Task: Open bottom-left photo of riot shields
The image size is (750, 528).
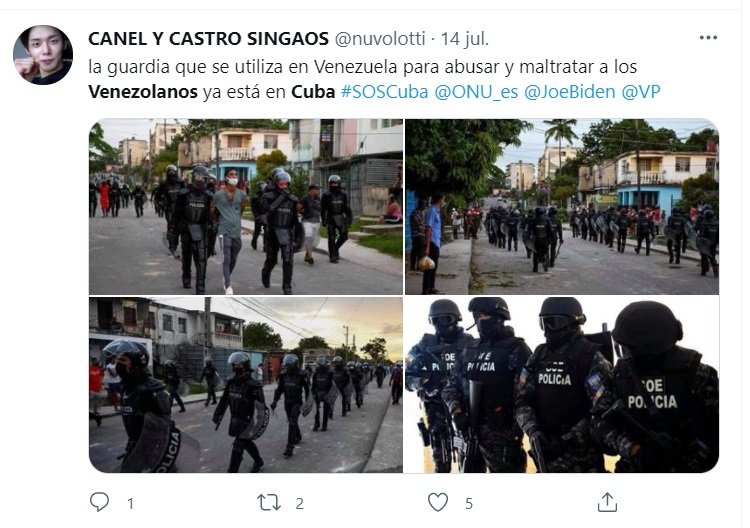Action: tap(246, 385)
